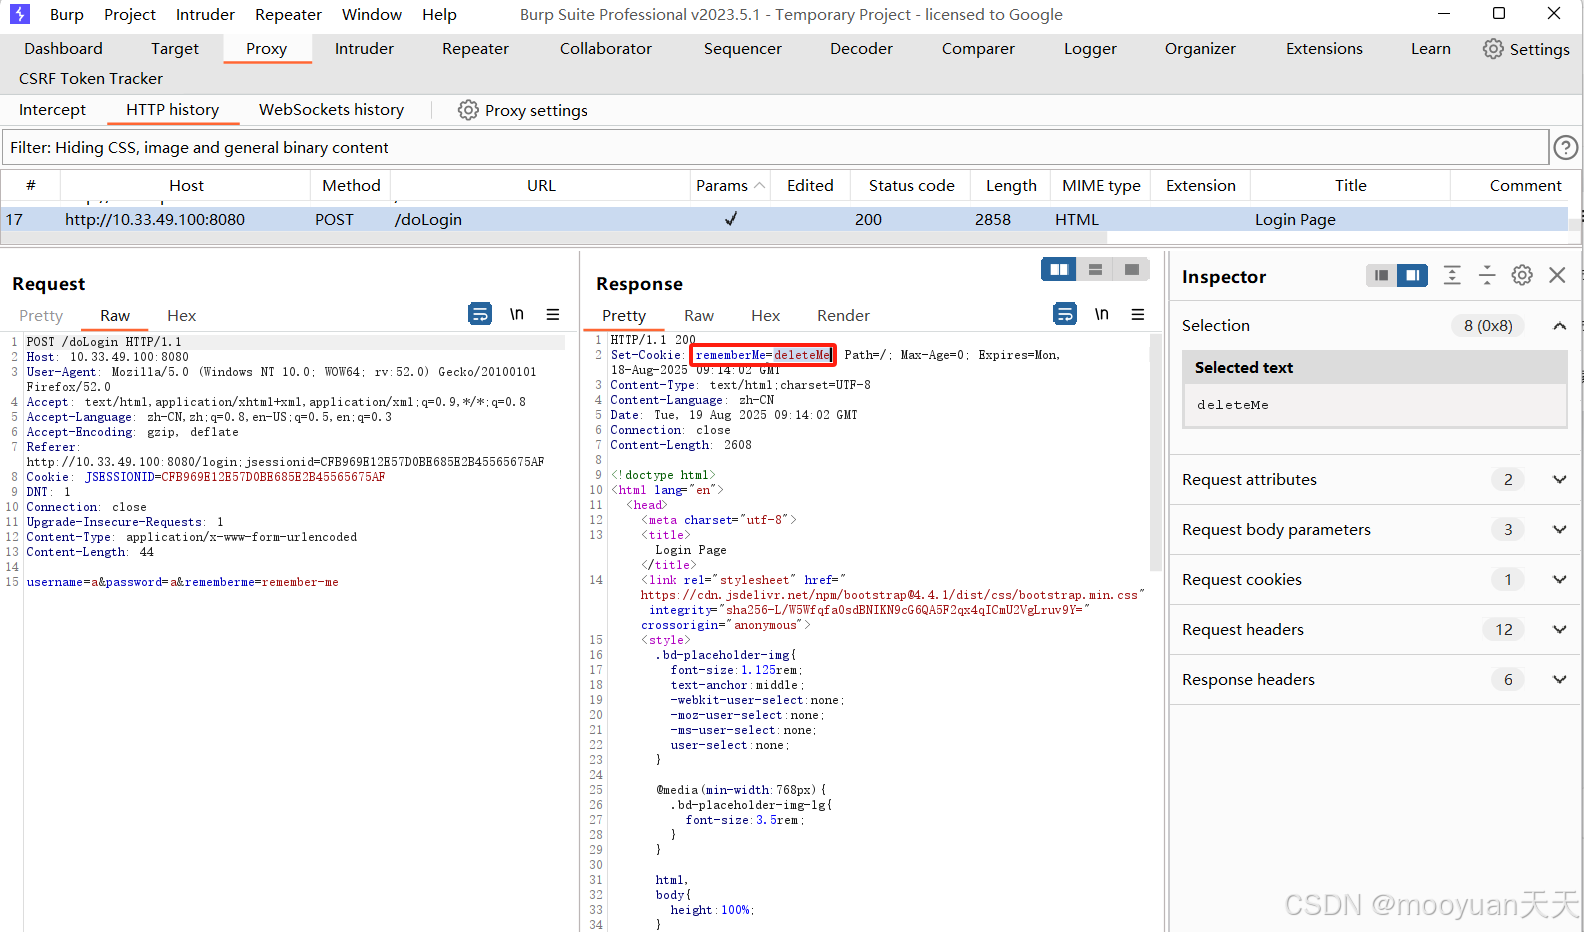The image size is (1584, 932).
Task: Dock Inspector on the right icon
Action: [x=1412, y=275]
